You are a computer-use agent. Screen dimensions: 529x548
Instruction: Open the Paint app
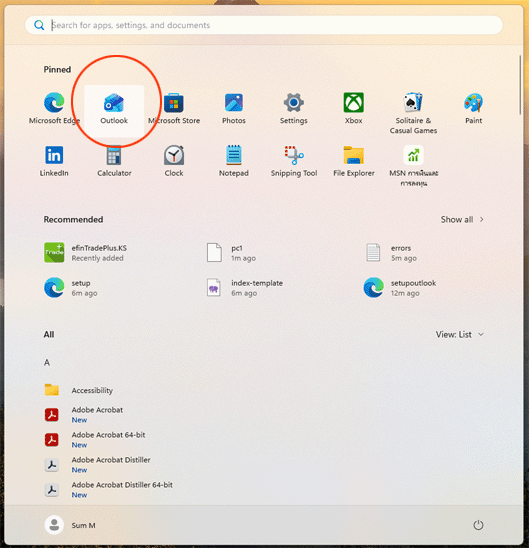coord(473,110)
